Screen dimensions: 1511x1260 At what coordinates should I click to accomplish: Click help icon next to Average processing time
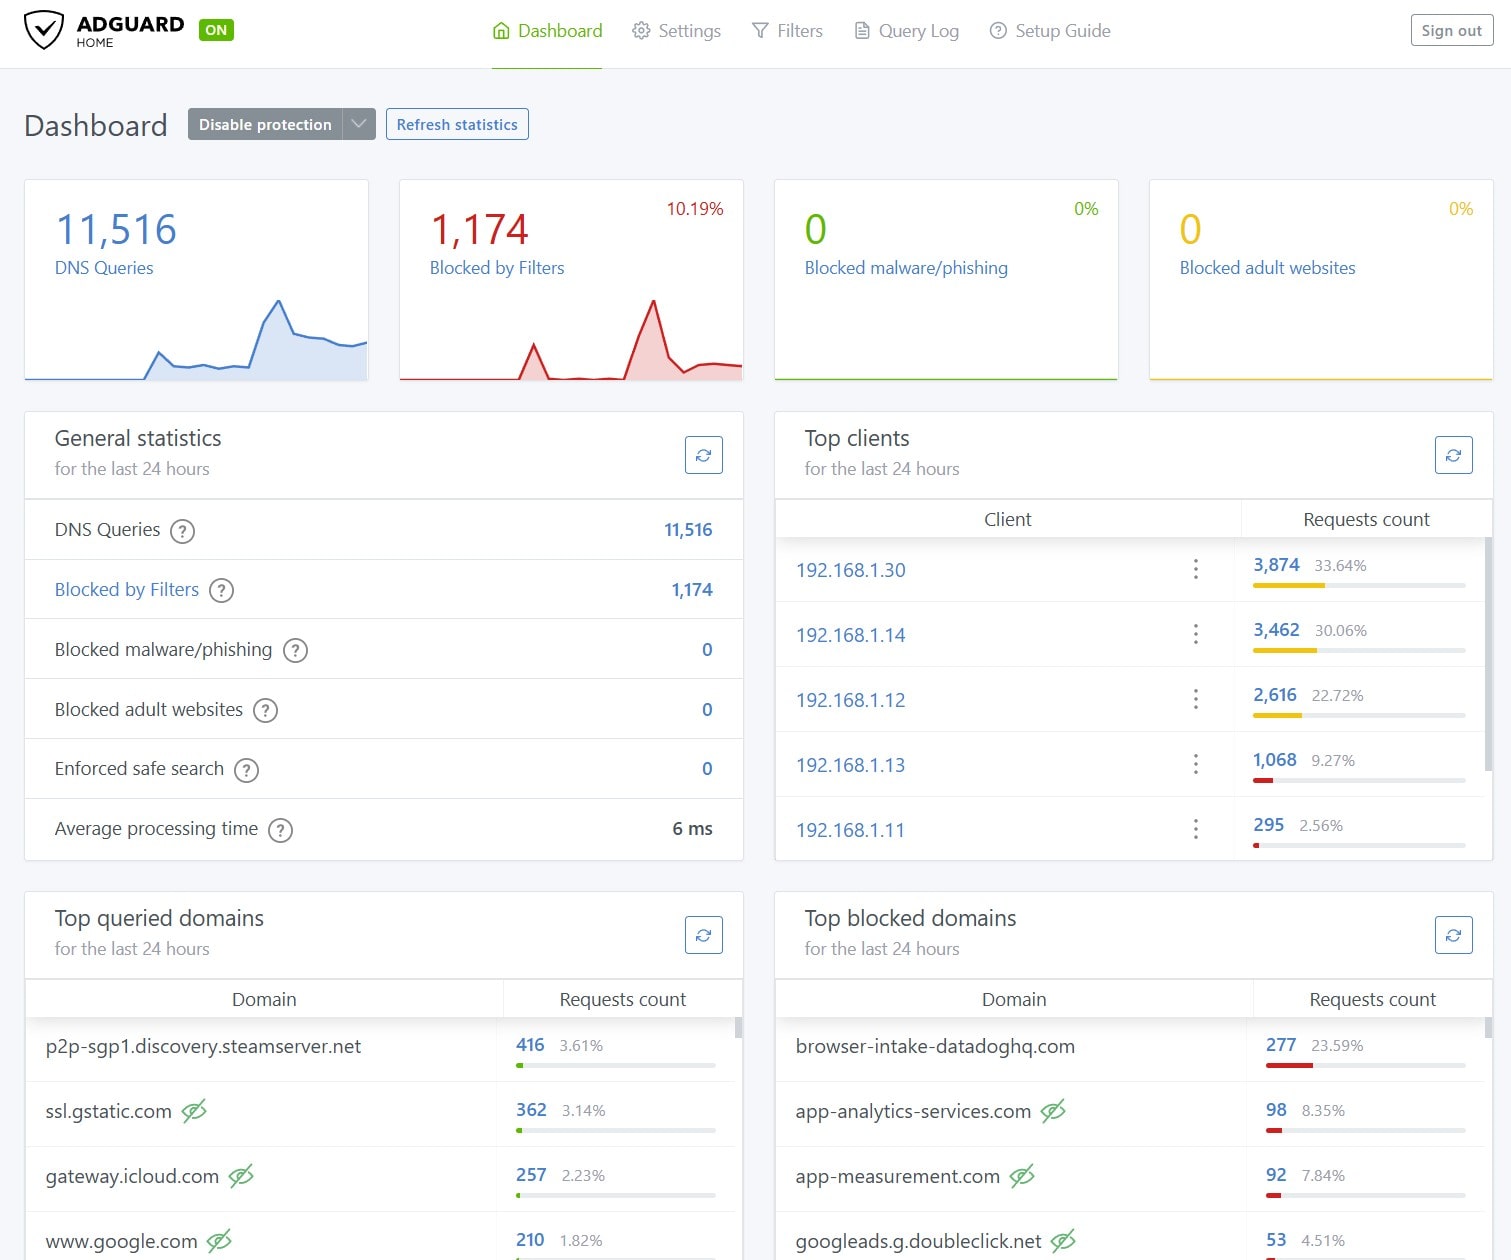281,830
